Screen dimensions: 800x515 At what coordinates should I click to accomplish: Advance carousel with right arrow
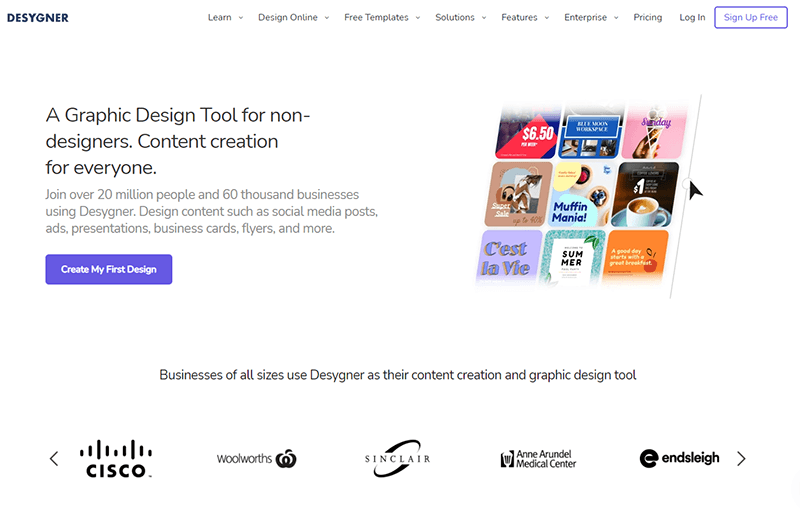(x=741, y=459)
